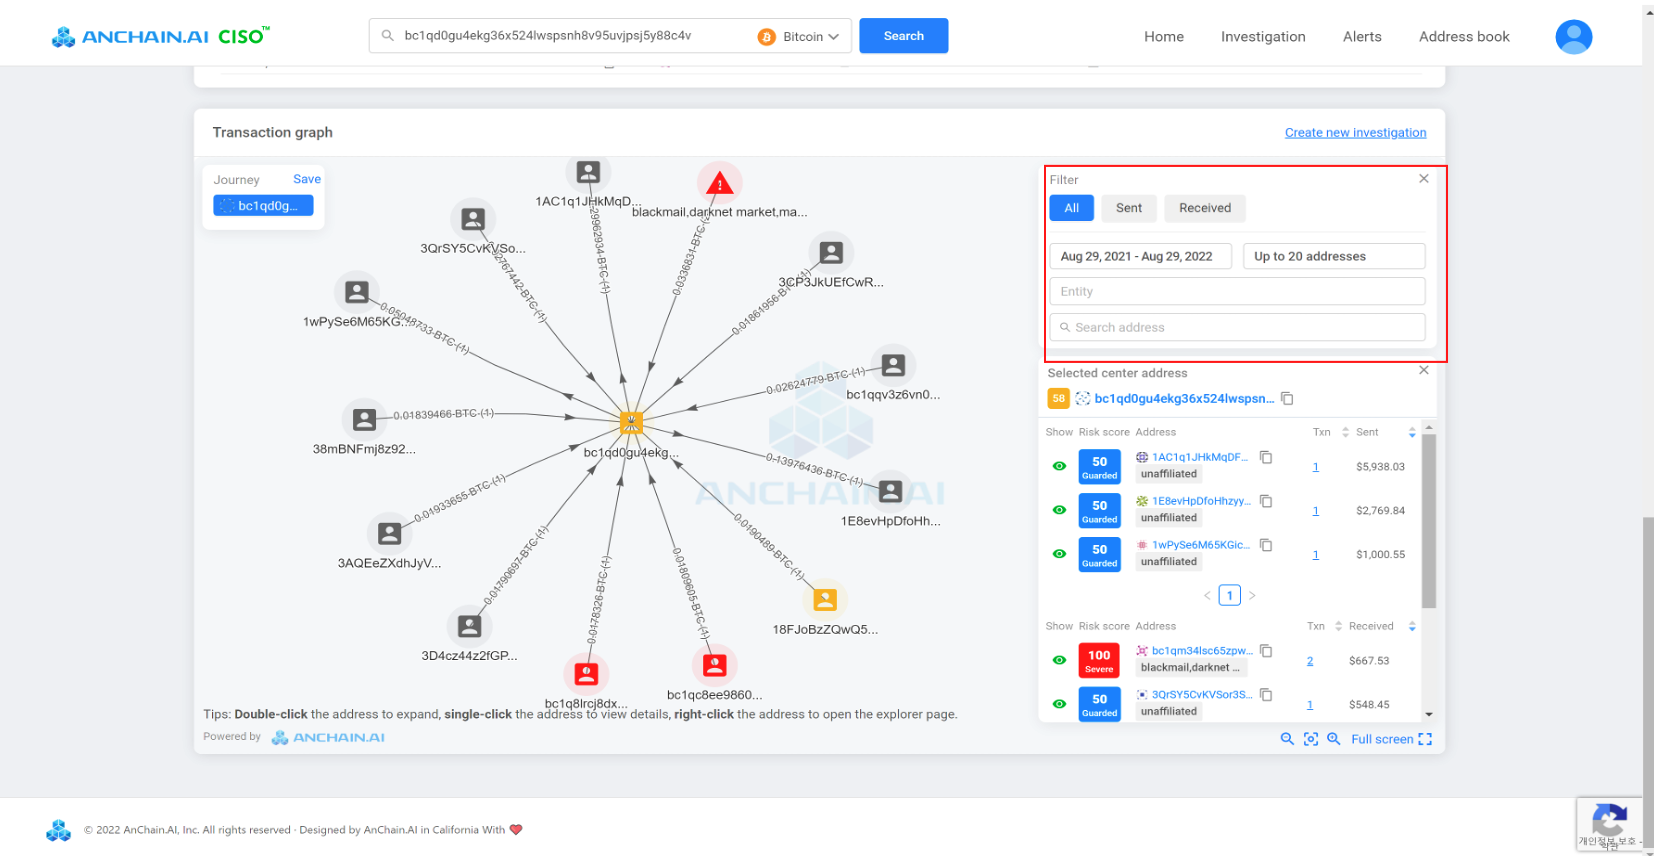
Task: Select the 38mBNFmj8z92 node in the graph
Action: click(364, 419)
